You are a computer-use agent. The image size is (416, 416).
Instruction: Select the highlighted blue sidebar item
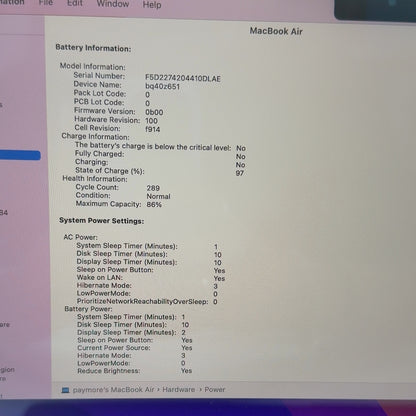point(20,155)
